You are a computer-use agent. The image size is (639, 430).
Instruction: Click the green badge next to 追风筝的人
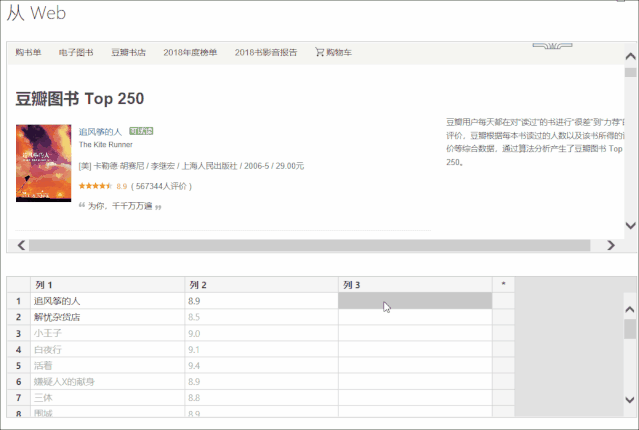coord(141,131)
